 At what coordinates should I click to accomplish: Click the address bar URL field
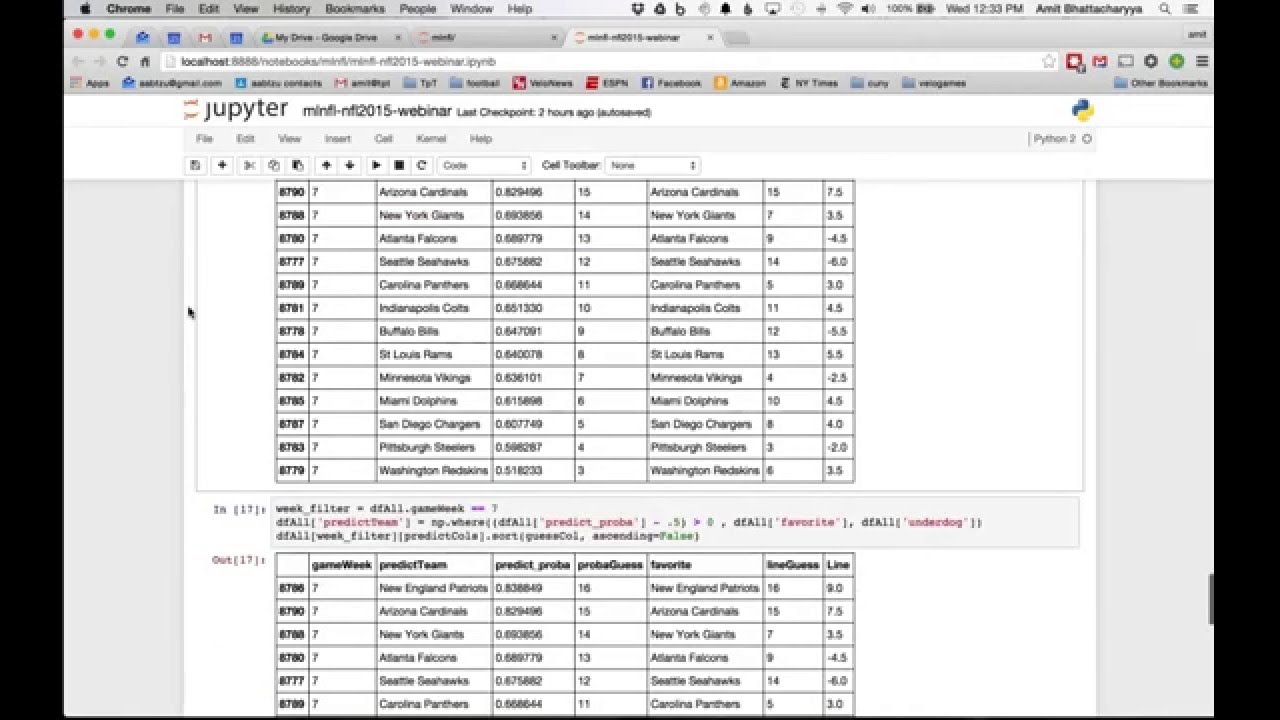click(600, 61)
